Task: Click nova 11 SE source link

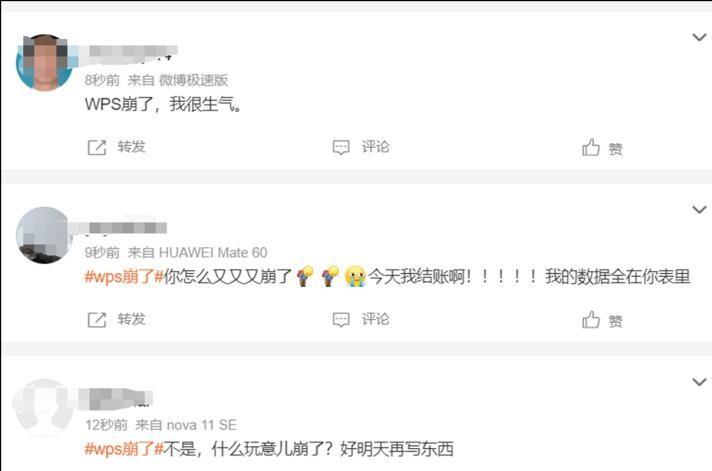Action: 202,425
